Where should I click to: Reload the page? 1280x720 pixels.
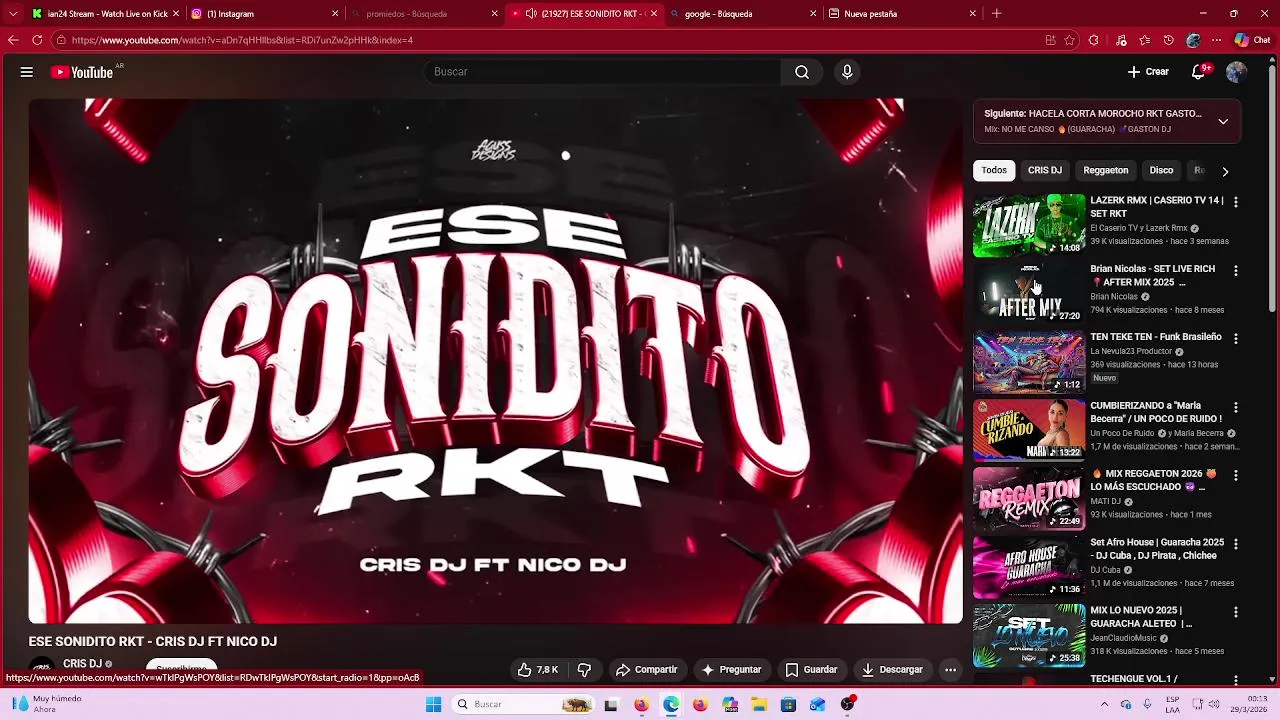point(37,40)
